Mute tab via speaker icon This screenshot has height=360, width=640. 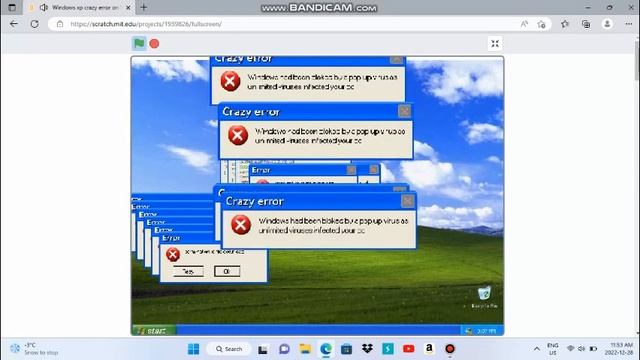(44, 8)
